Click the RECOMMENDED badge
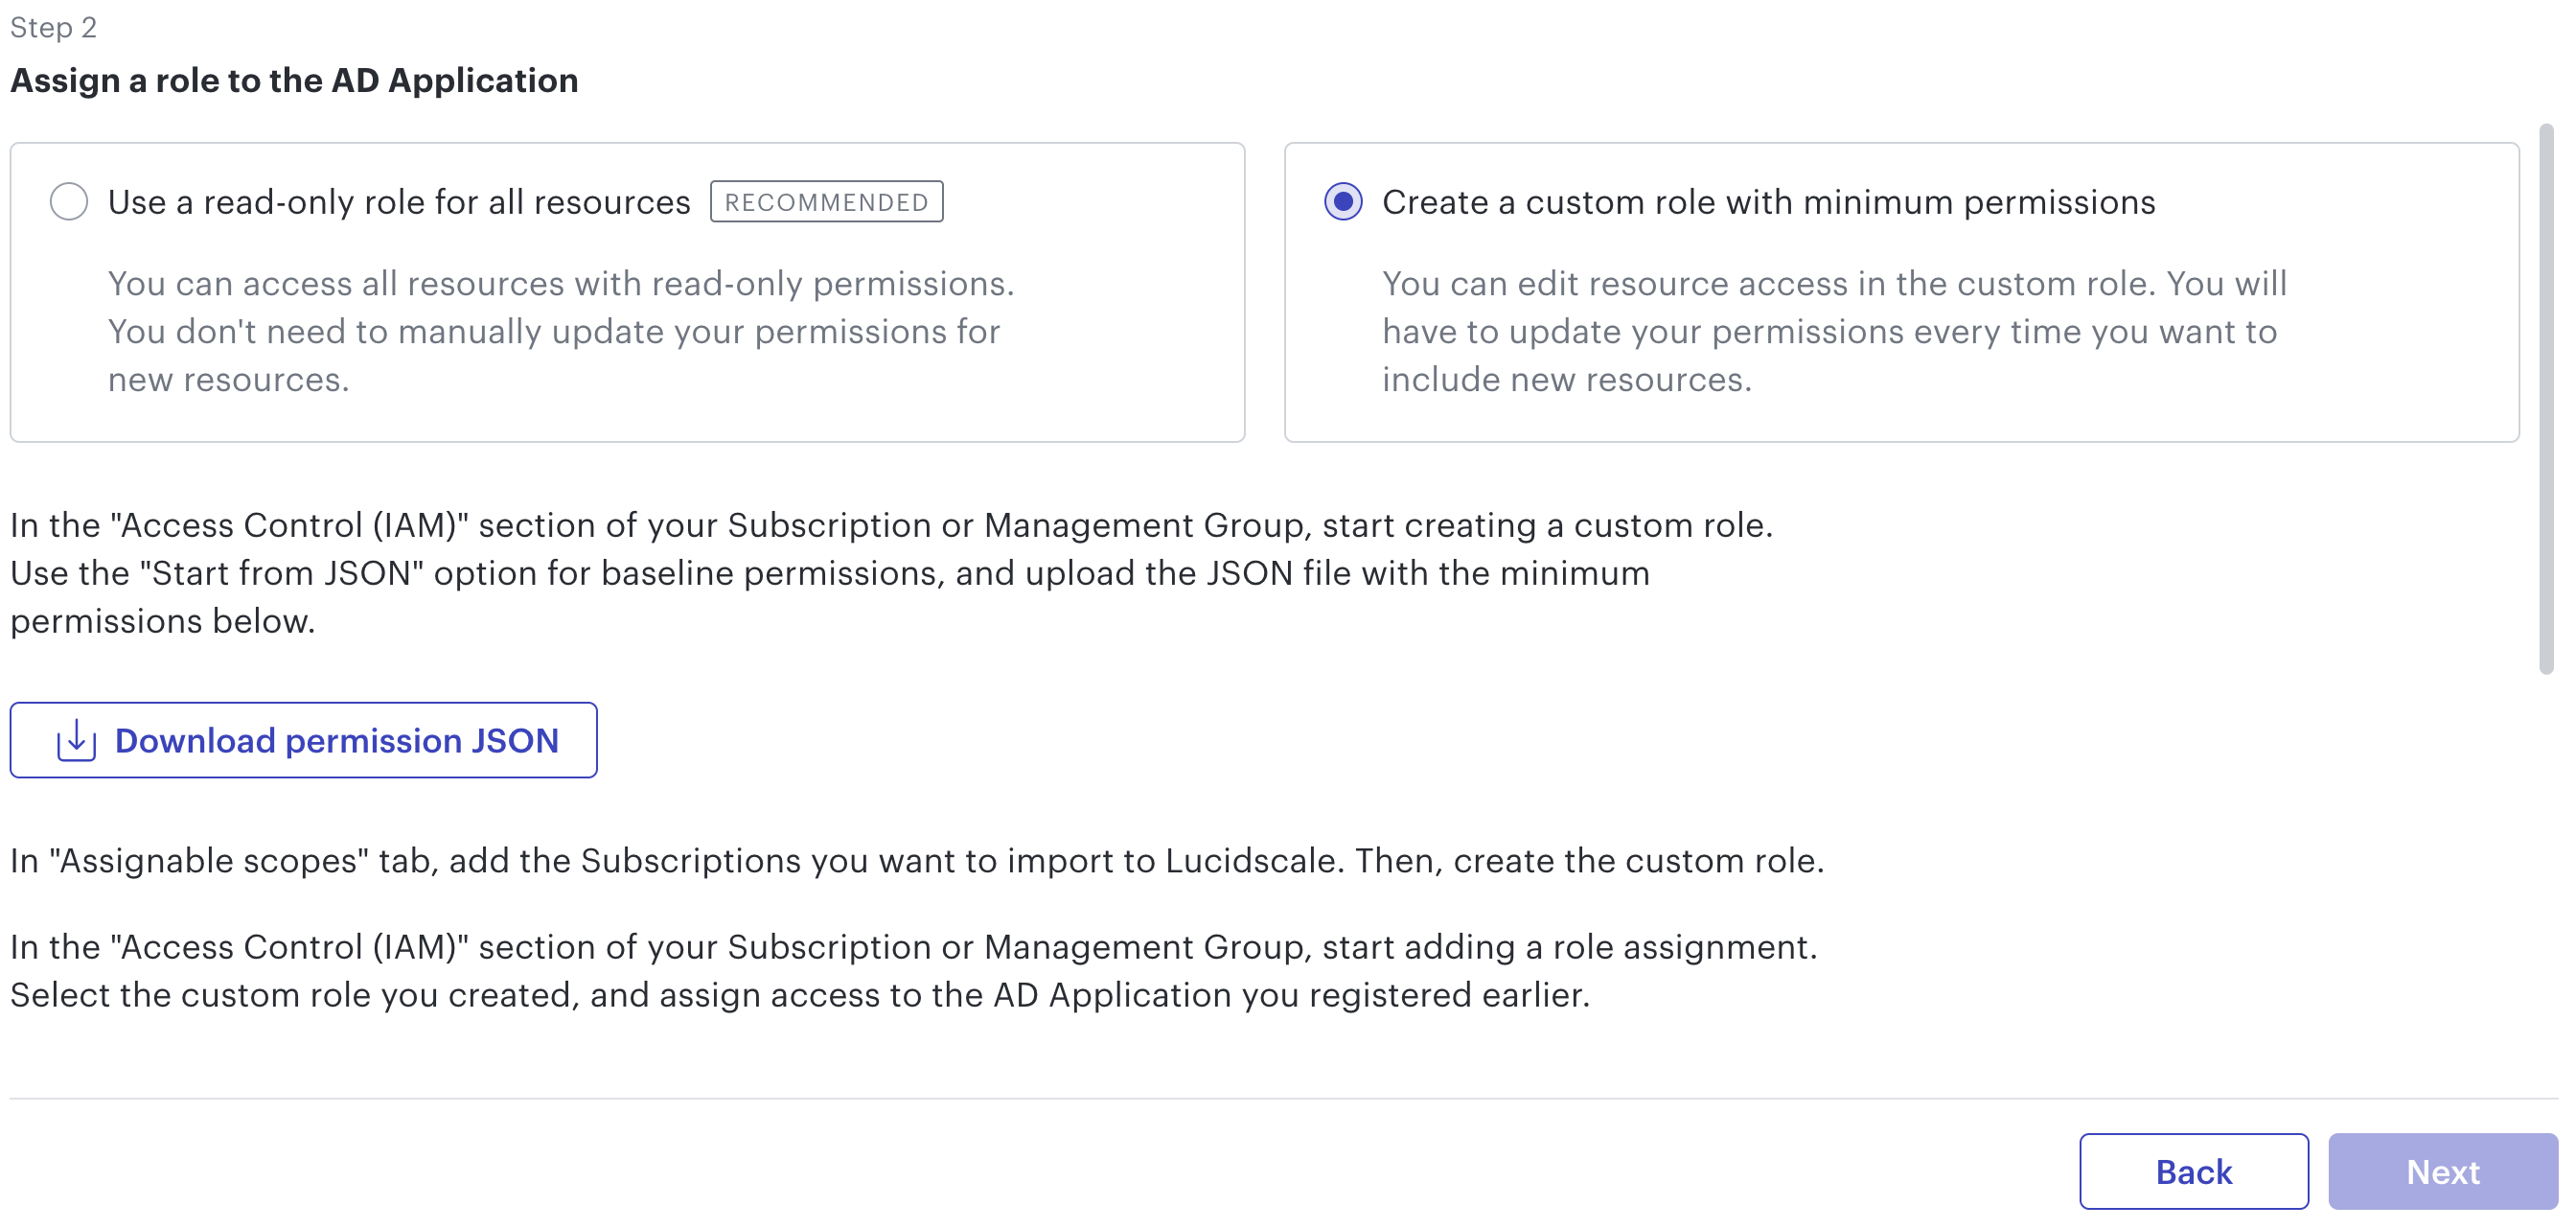Viewport: 2576px width, 1229px height. 827,202
